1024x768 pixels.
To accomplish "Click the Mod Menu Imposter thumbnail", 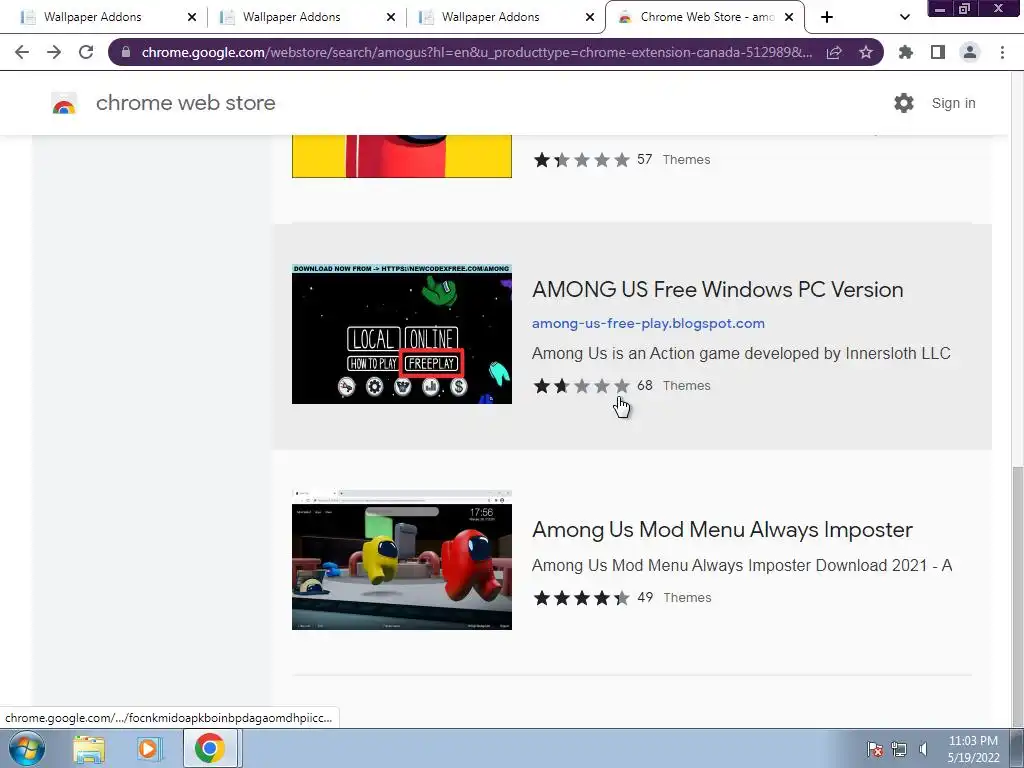I will [x=402, y=560].
